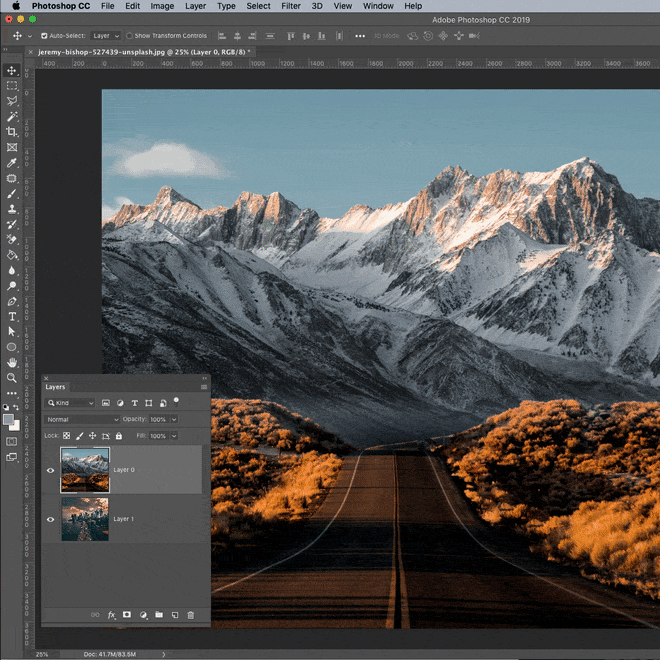
Task: Click the jeremy-bishop document tab
Action: pos(138,51)
